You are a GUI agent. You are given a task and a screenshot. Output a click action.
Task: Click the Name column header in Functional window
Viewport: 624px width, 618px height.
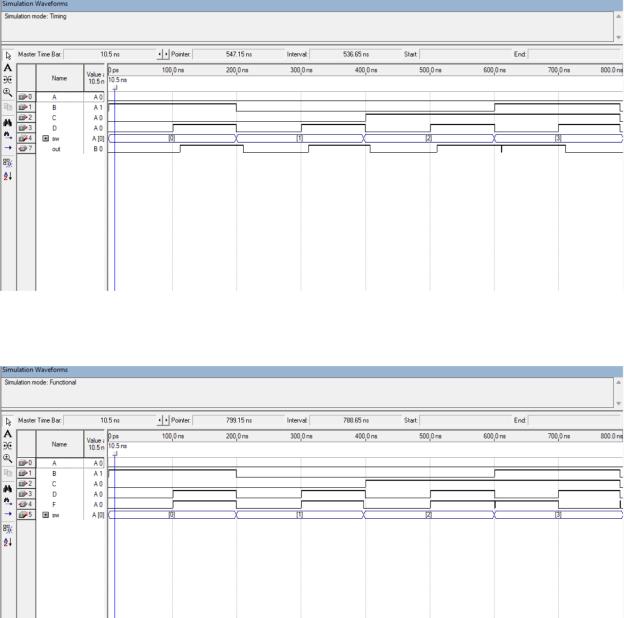(x=60, y=444)
